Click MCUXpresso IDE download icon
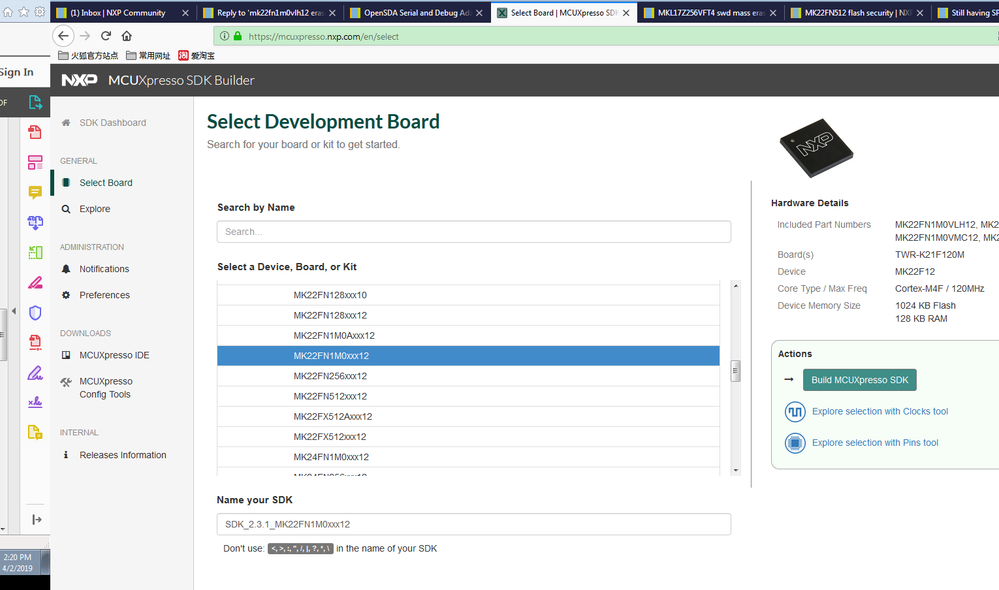This screenshot has height=590, width=999. (x=66, y=355)
